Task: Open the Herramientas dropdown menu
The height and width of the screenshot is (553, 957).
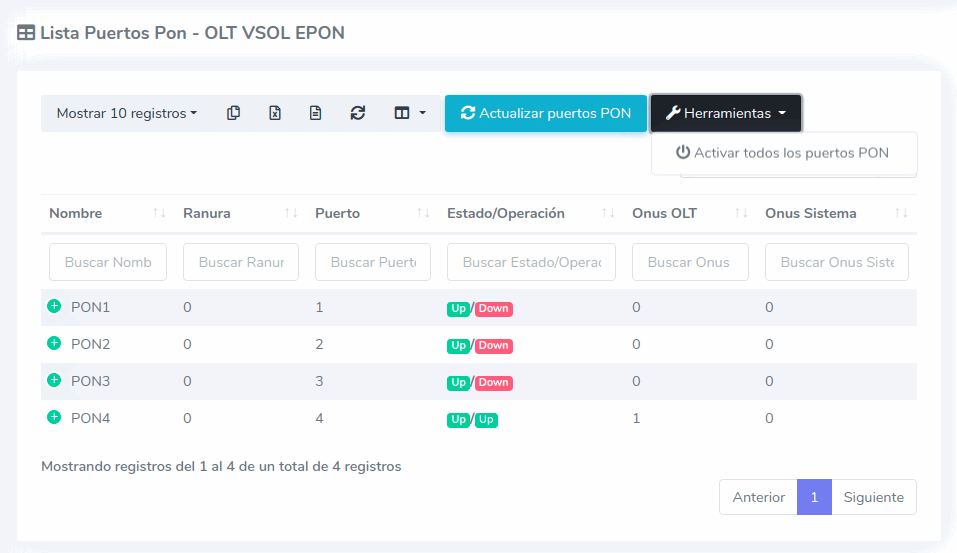Action: [x=725, y=113]
